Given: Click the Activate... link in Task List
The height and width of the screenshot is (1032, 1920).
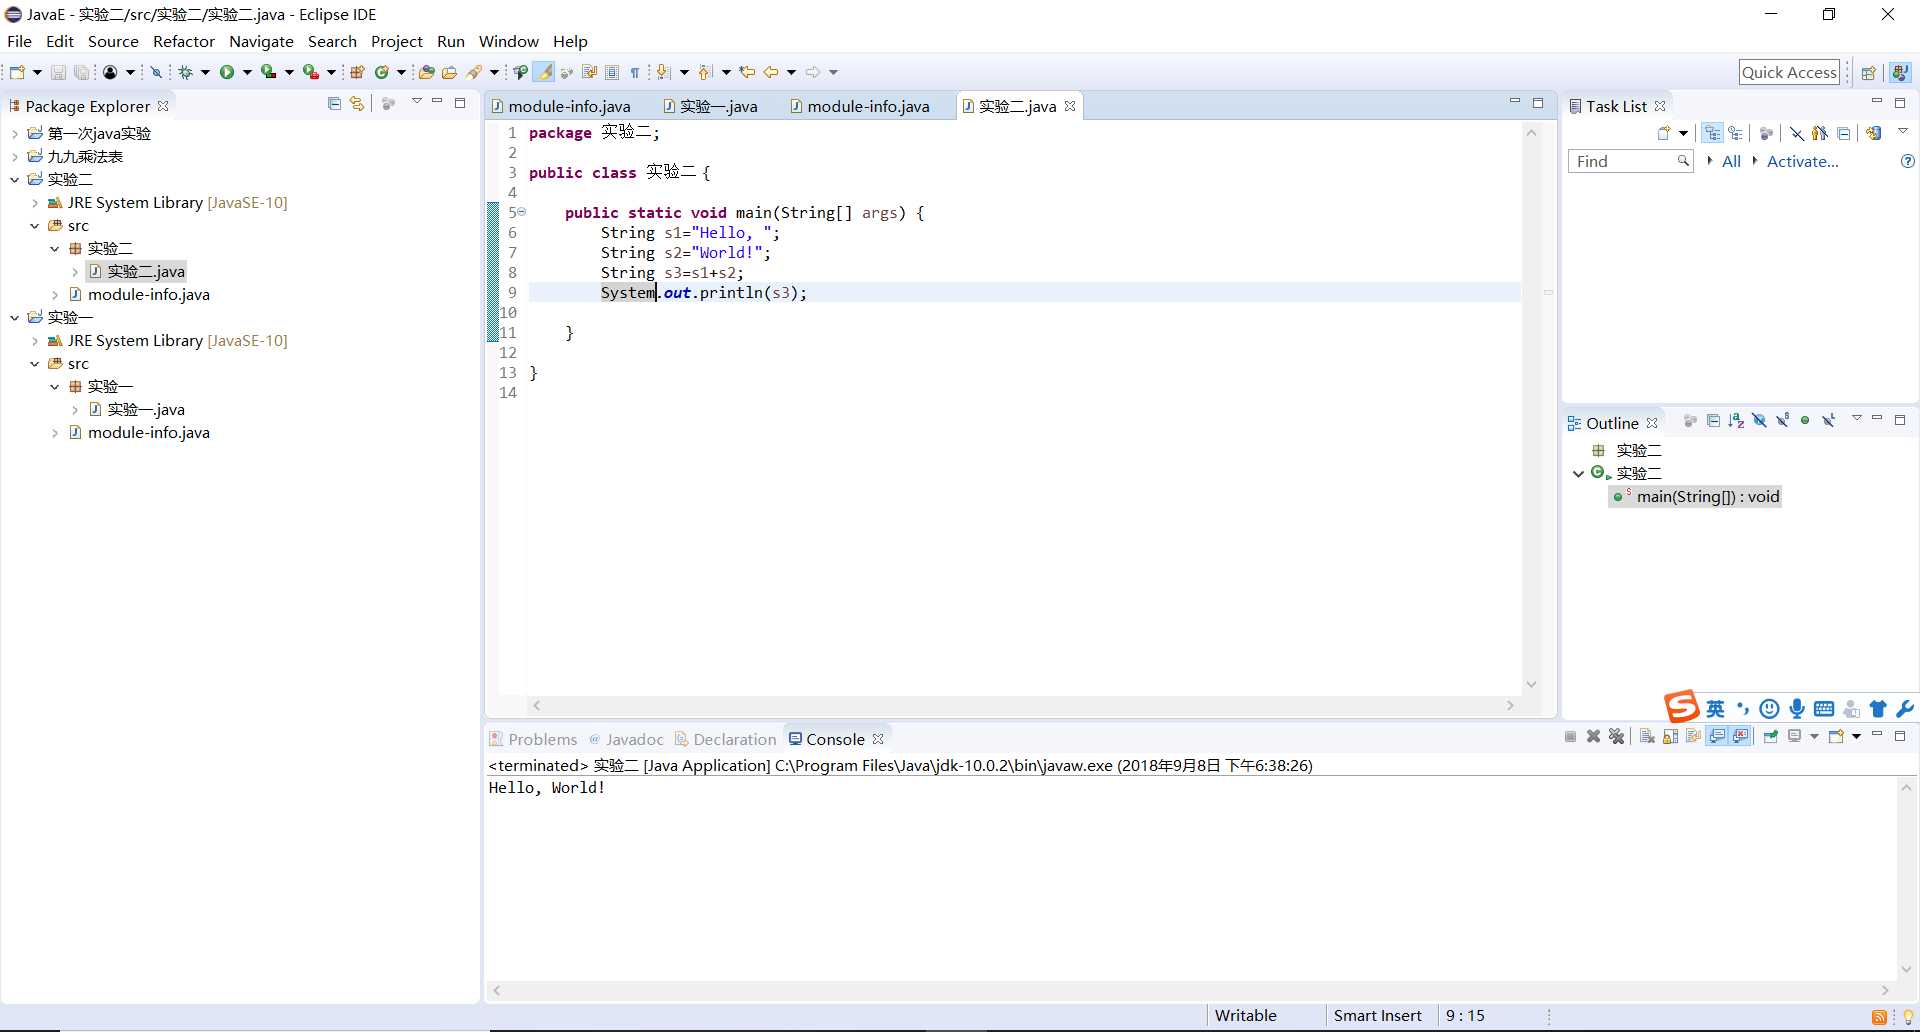Looking at the screenshot, I should coord(1802,161).
